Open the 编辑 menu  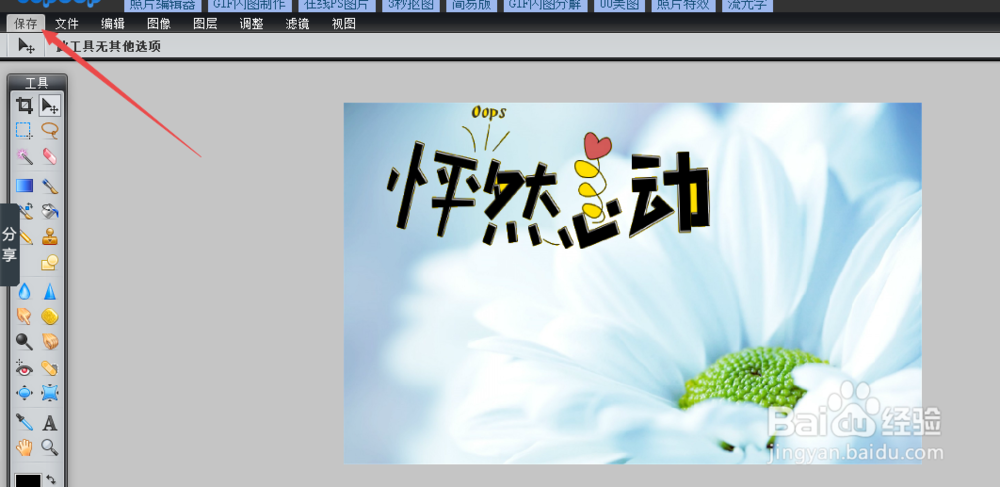(113, 24)
